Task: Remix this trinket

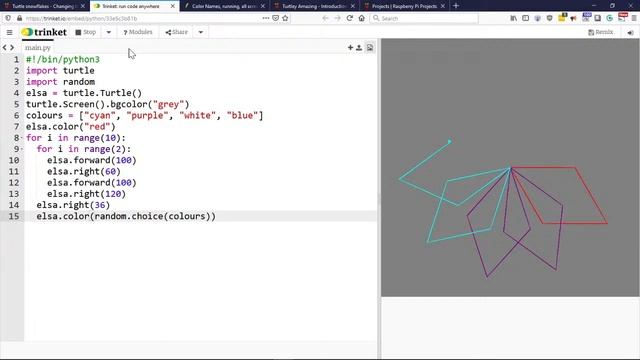Action: tap(600, 32)
